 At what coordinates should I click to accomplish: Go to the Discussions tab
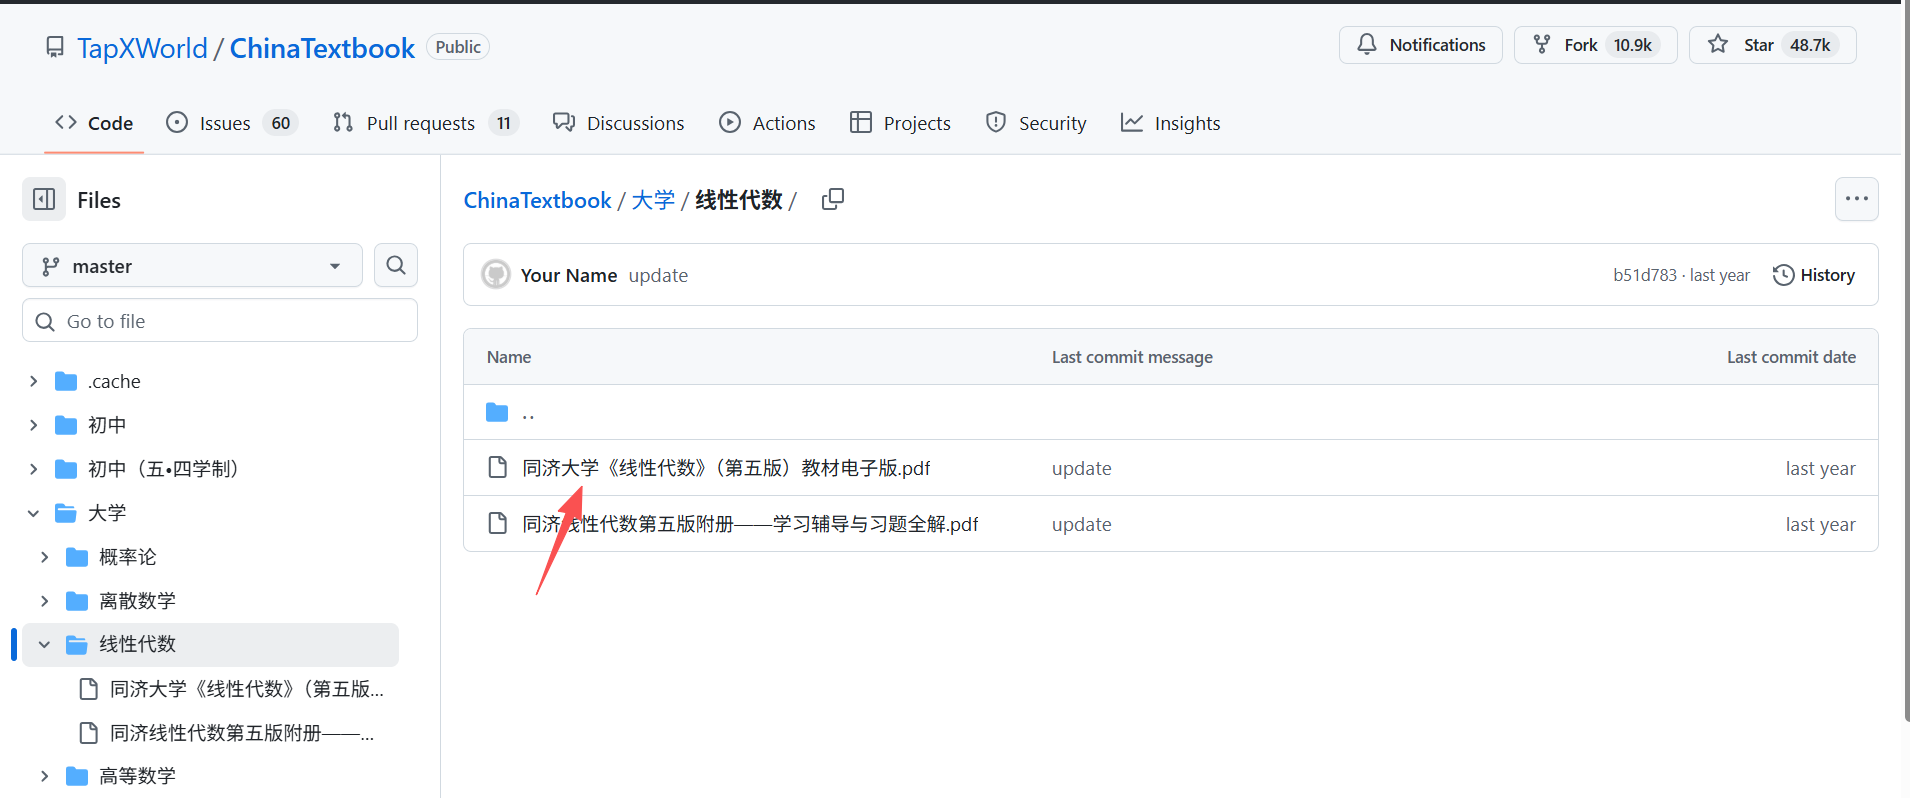pos(619,123)
